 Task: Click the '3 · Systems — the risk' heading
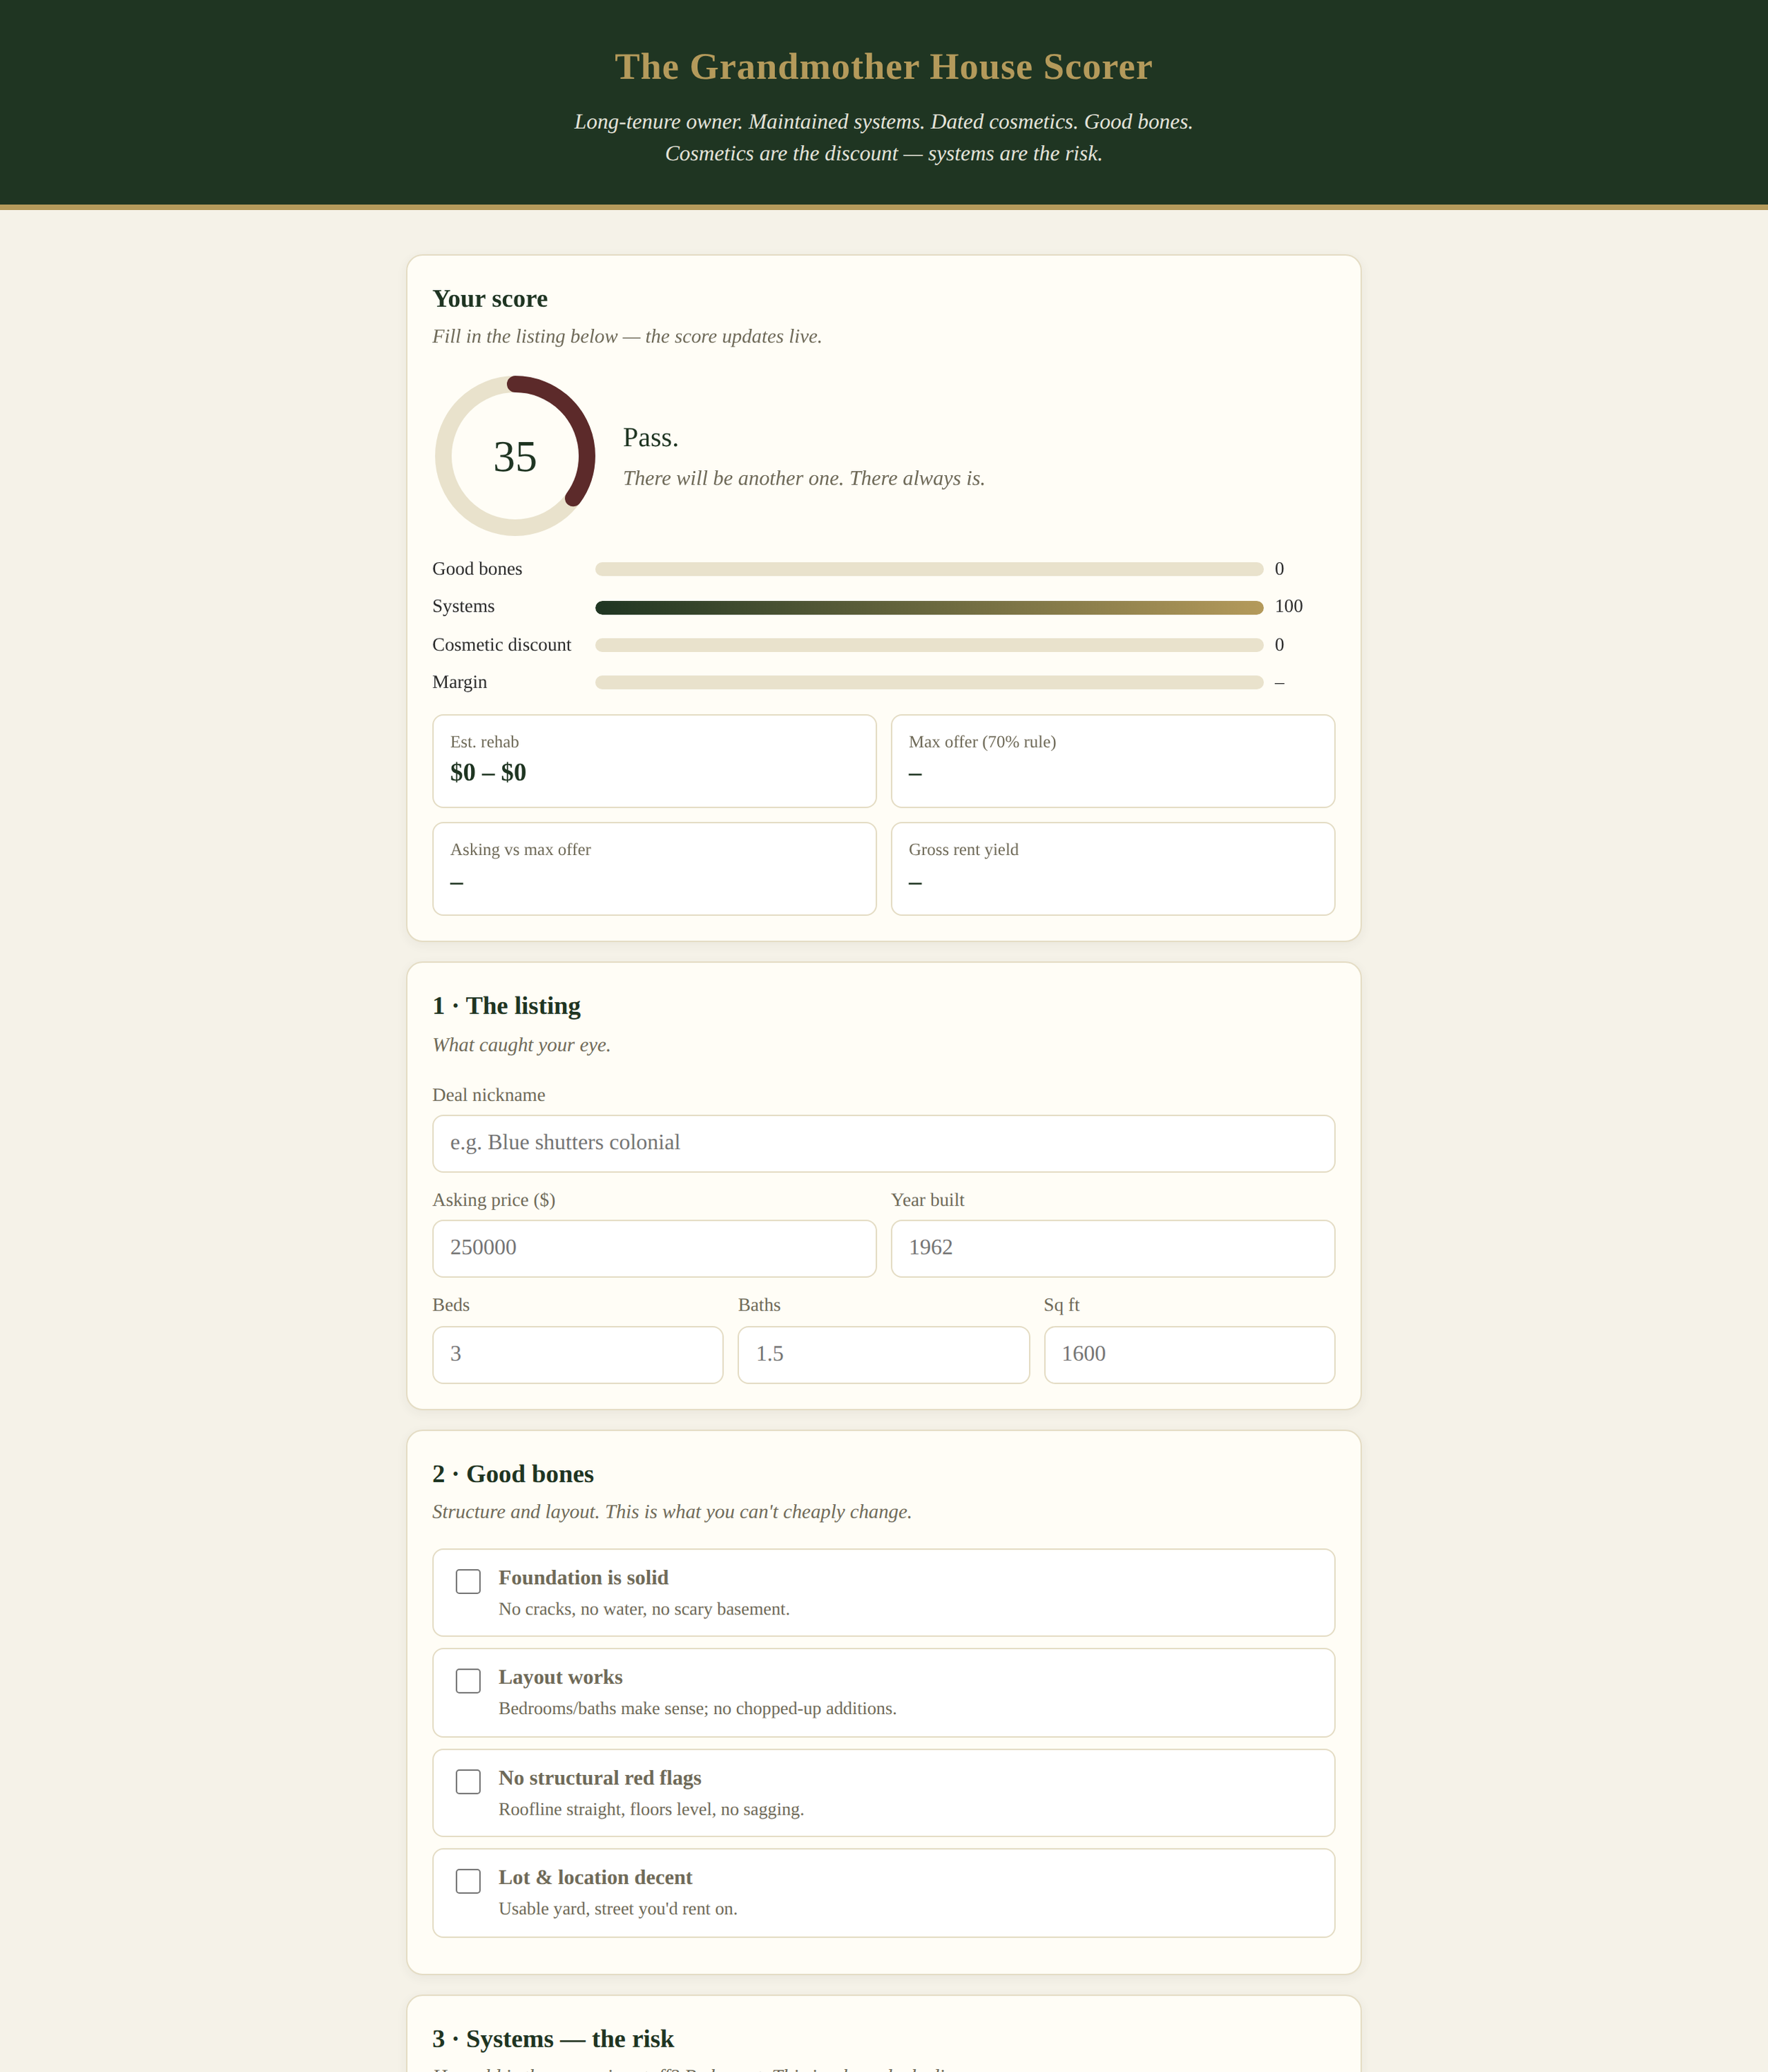pyautogui.click(x=553, y=2039)
